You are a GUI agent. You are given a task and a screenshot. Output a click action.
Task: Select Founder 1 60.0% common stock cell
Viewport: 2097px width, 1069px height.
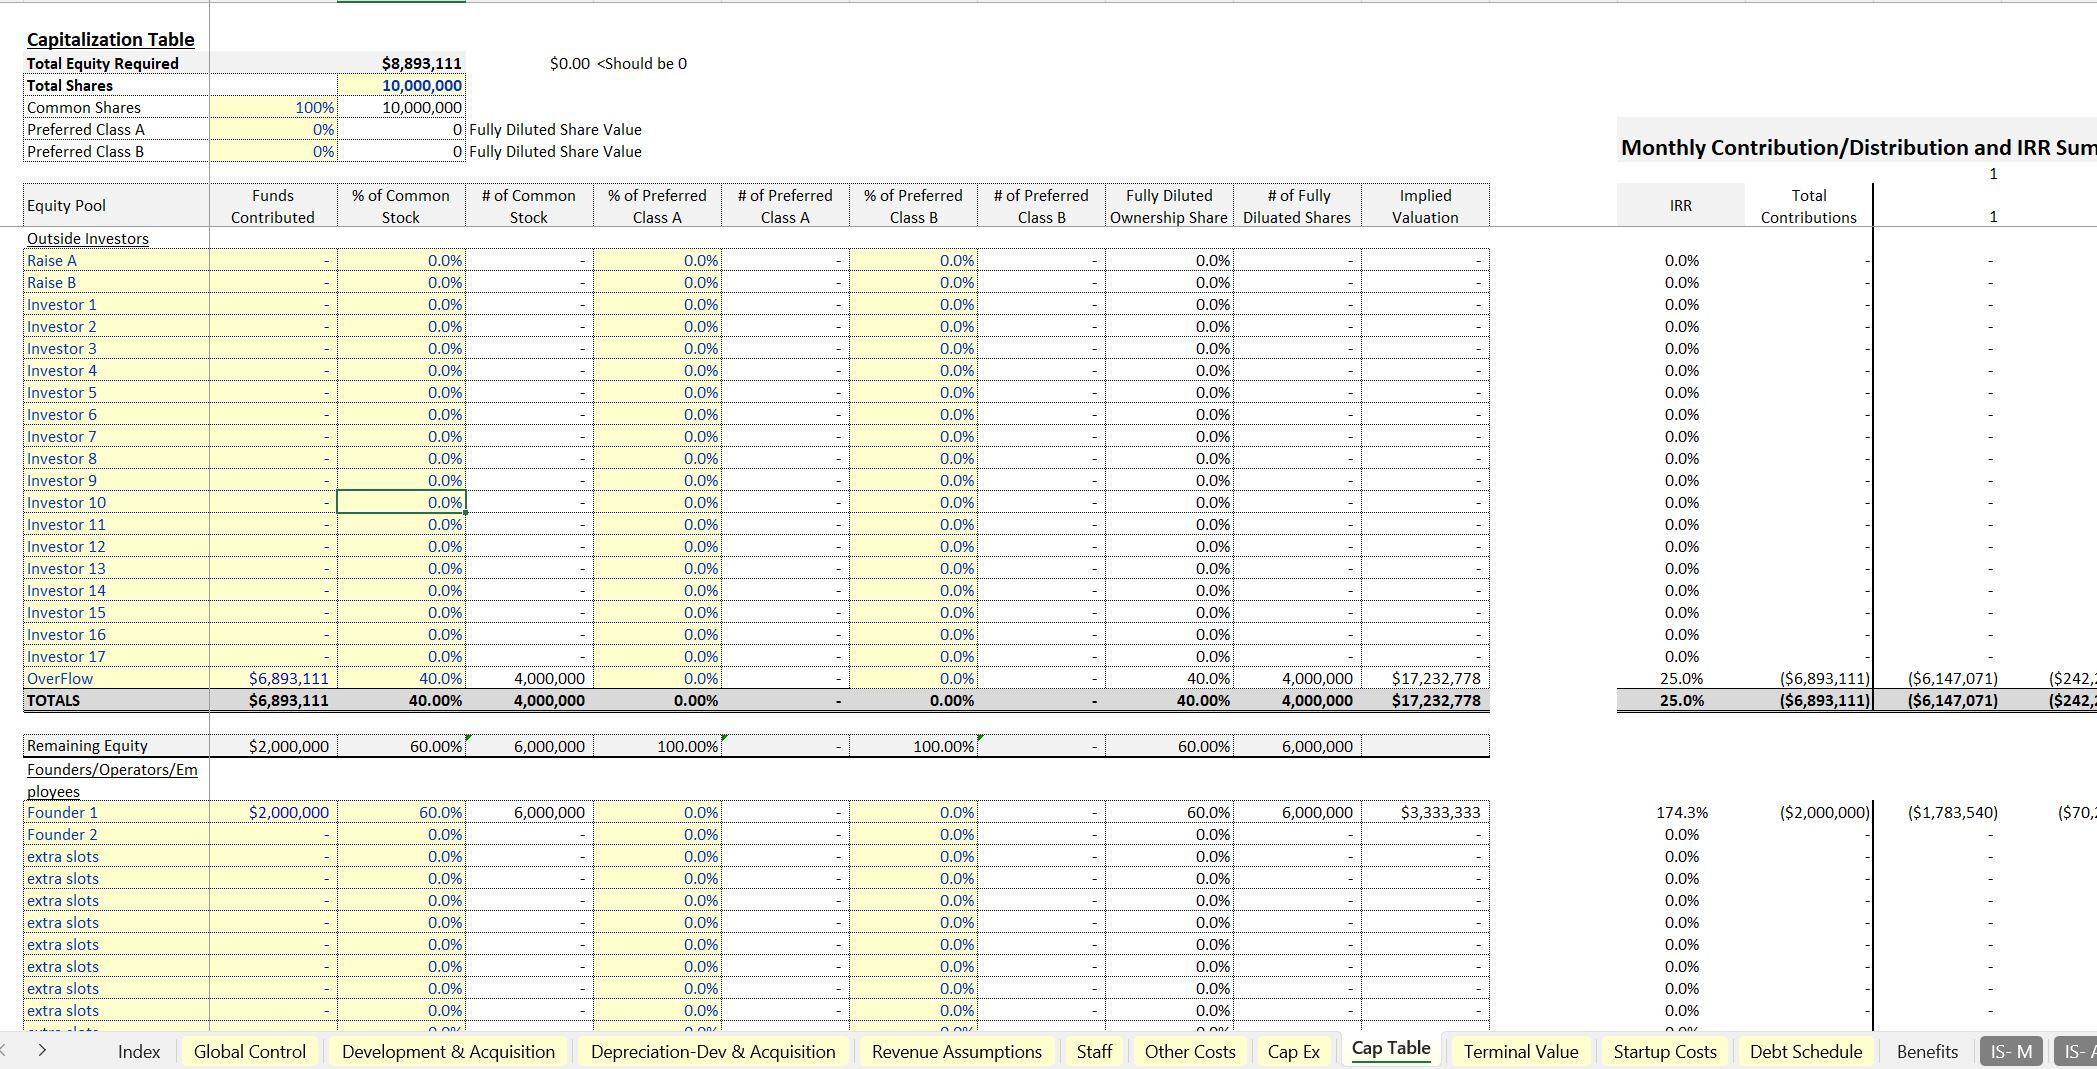401,812
